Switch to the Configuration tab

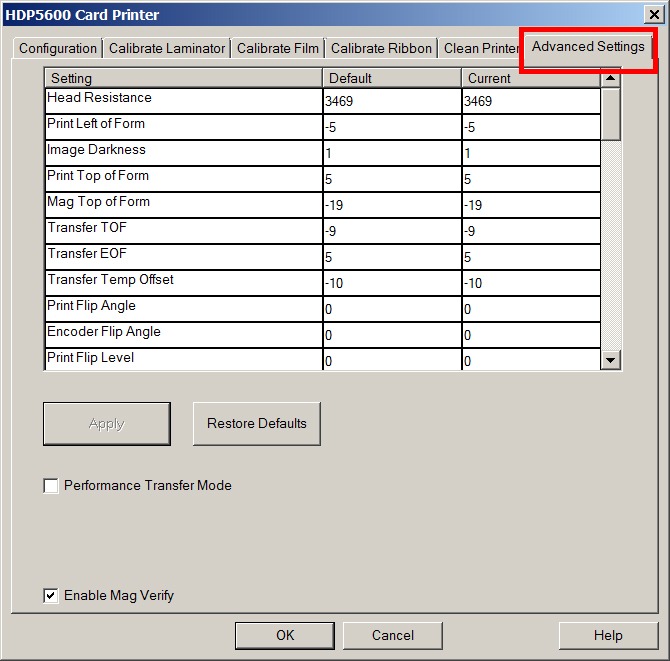click(x=58, y=48)
